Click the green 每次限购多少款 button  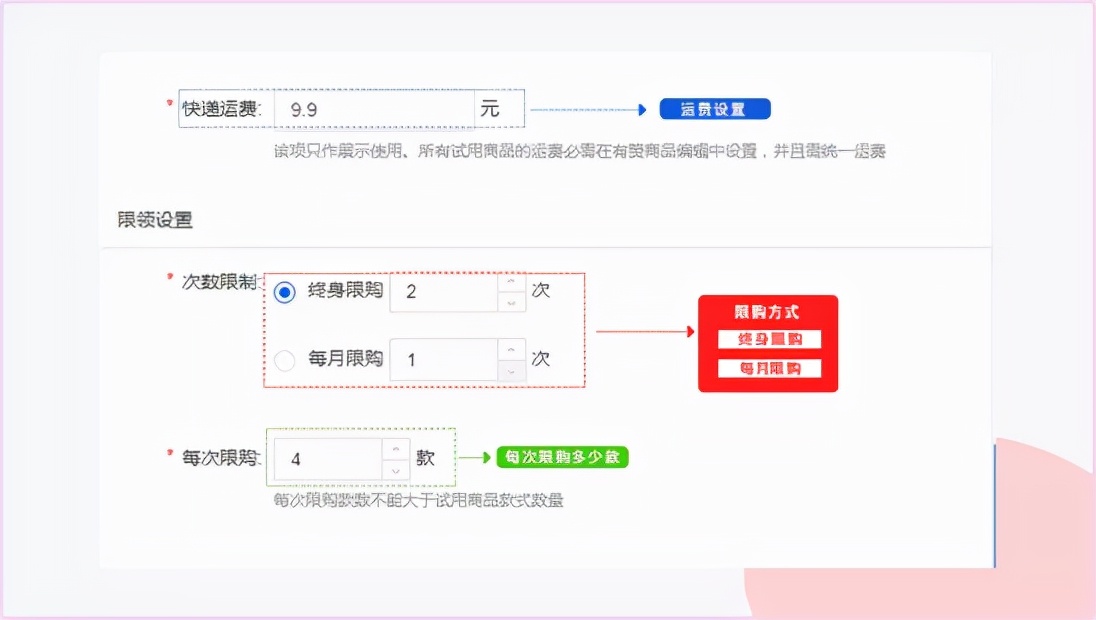(x=563, y=458)
